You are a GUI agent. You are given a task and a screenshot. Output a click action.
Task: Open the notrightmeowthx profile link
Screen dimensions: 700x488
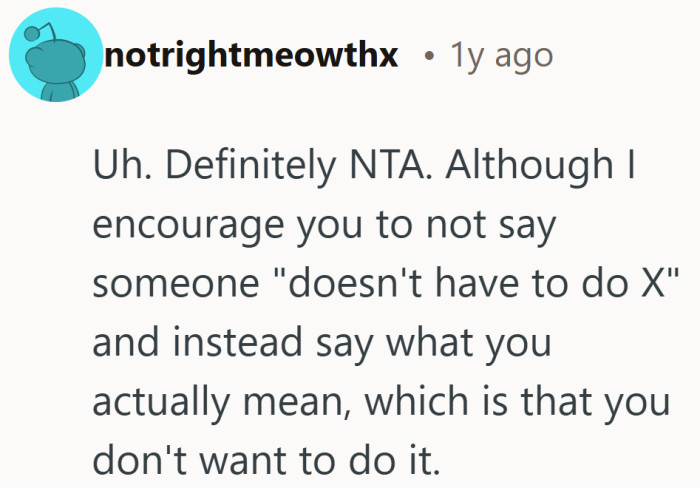(x=252, y=55)
